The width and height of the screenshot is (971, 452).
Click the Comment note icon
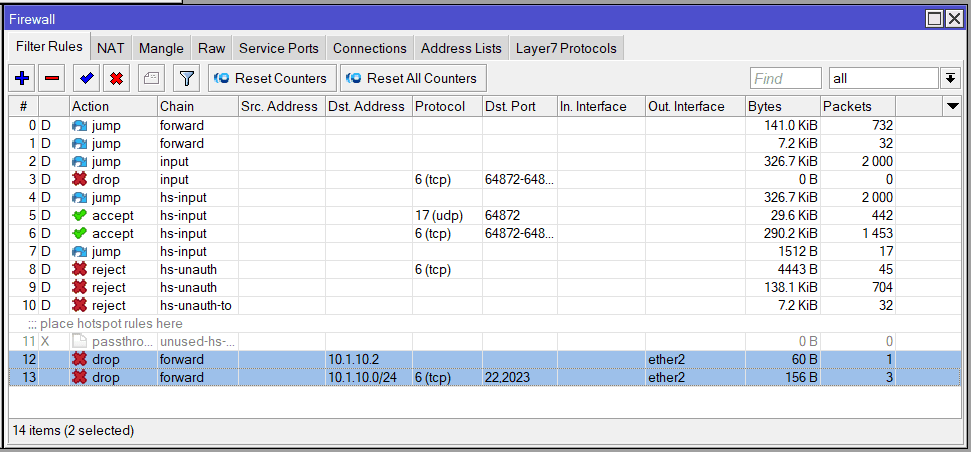(x=151, y=78)
